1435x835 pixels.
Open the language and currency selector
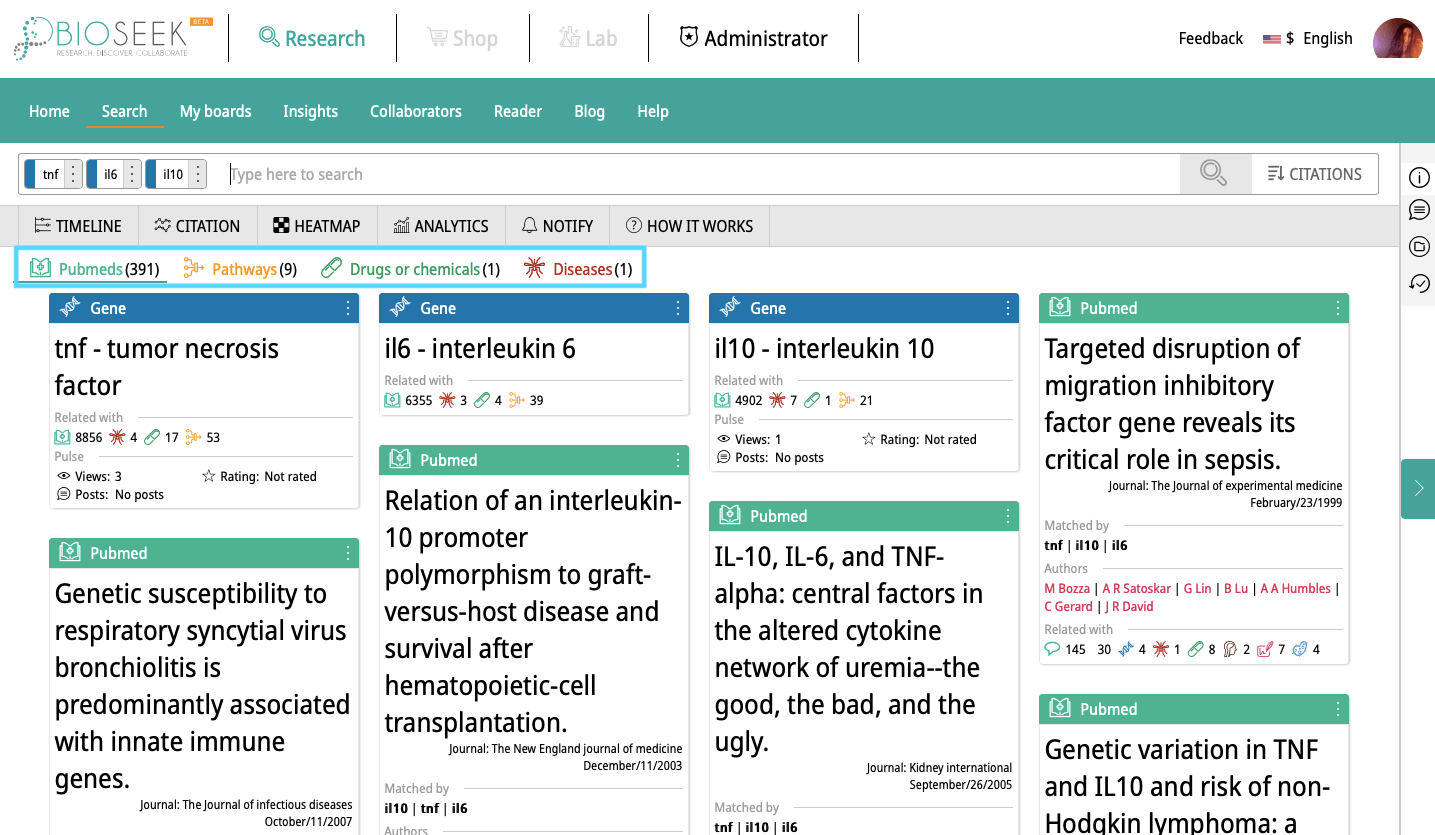coord(1307,39)
